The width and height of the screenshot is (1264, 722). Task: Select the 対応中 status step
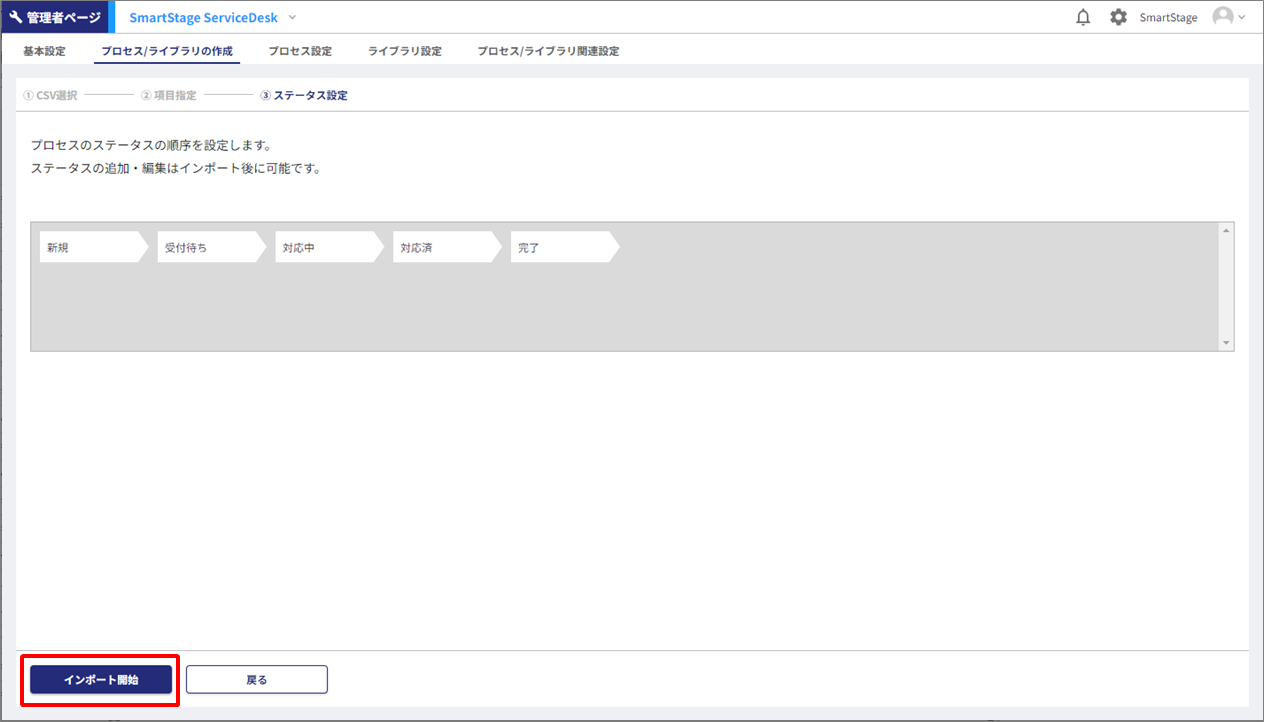(326, 248)
